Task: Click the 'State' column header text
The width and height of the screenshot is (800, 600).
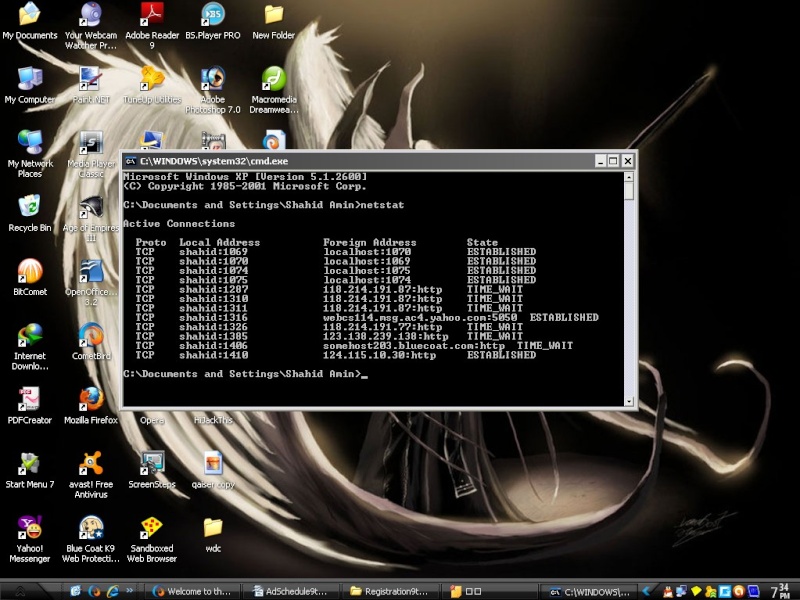Action: pos(482,242)
